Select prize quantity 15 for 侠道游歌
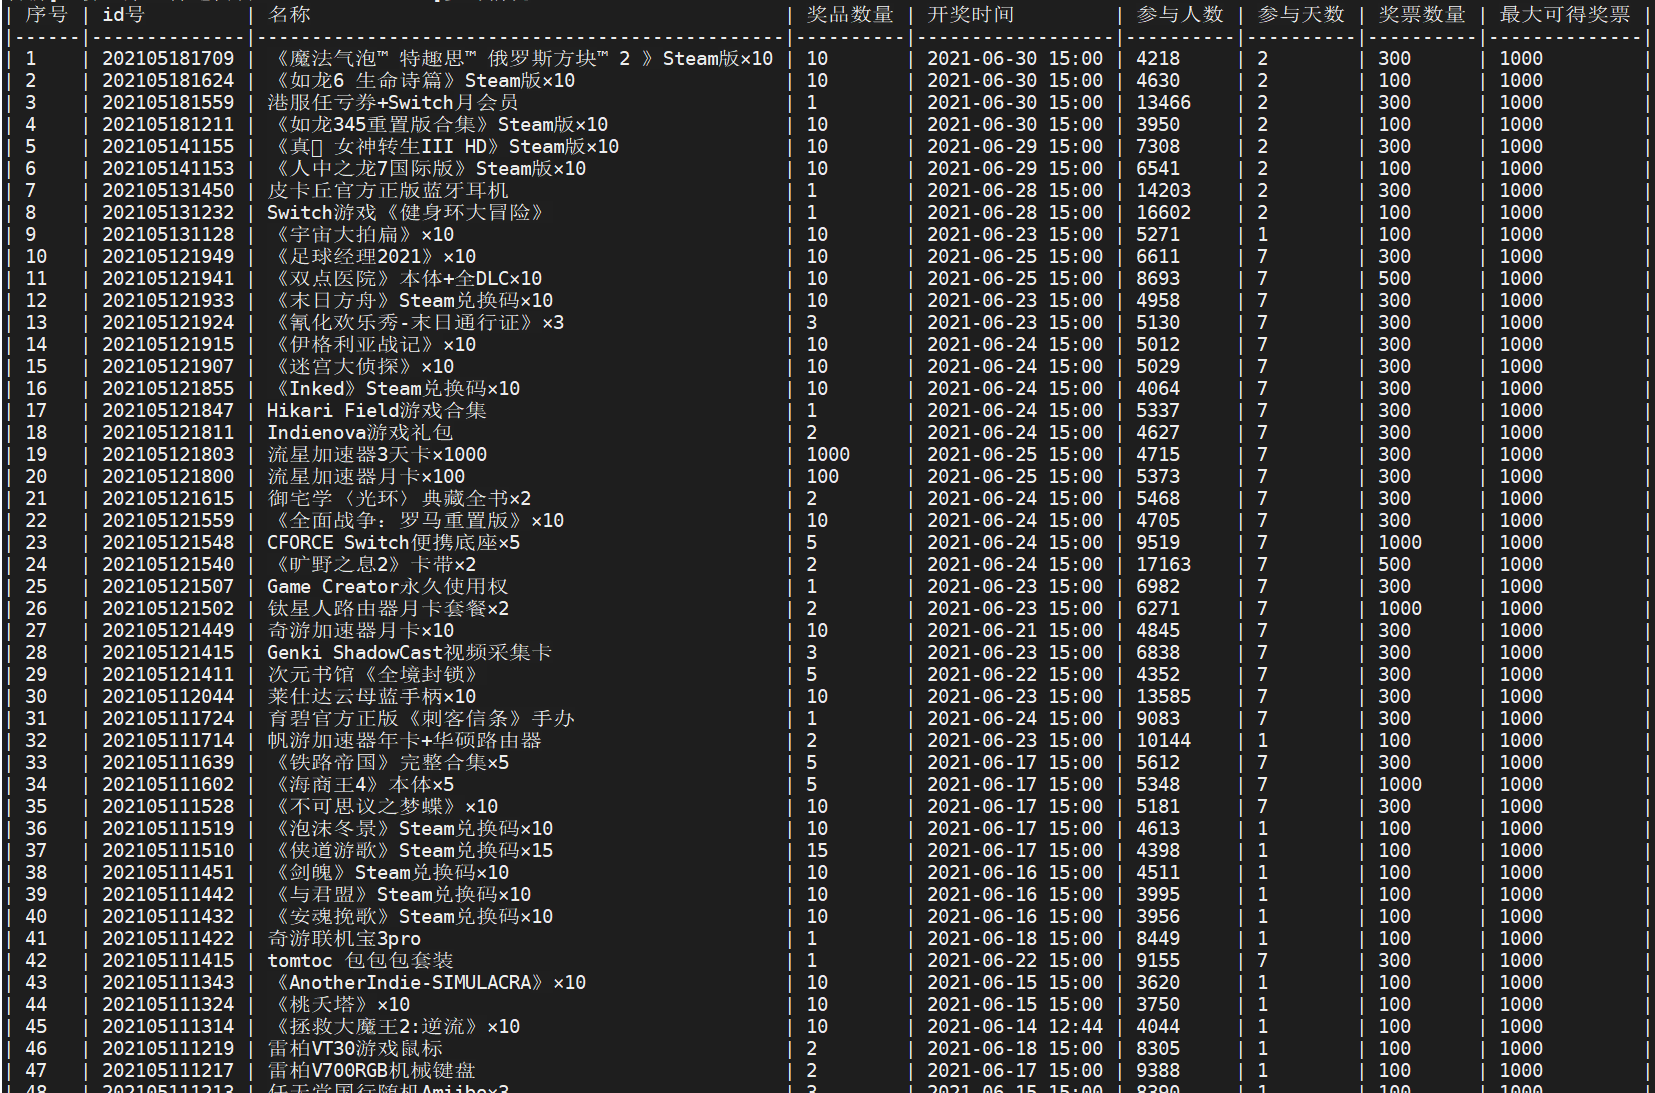 (817, 851)
